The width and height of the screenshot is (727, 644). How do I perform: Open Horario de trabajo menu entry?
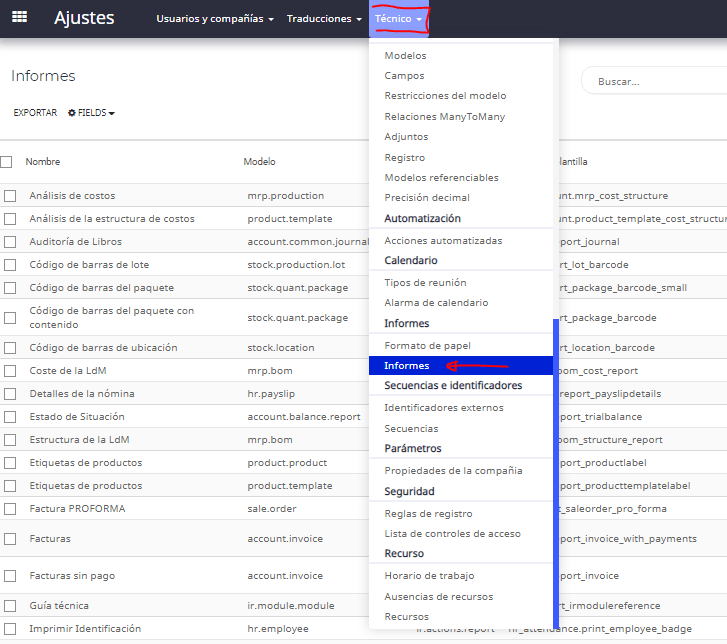click(429, 576)
